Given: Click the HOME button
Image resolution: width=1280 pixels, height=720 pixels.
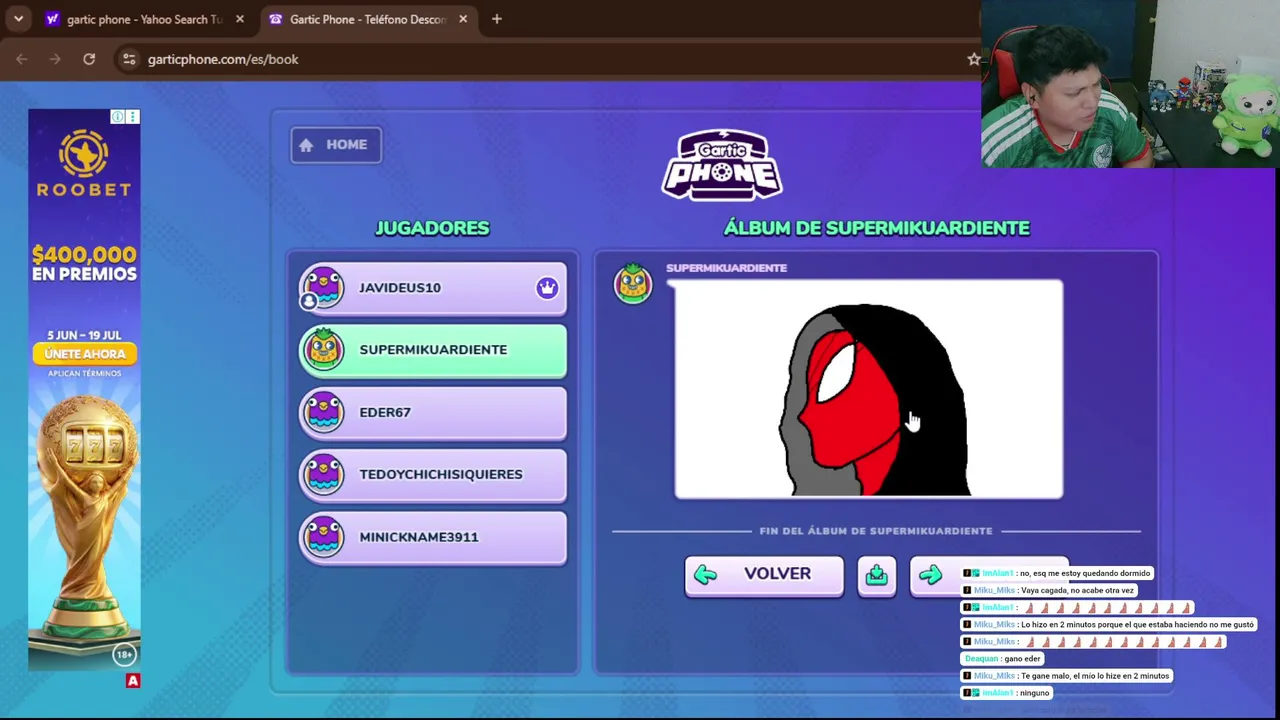Looking at the screenshot, I should pos(336,145).
